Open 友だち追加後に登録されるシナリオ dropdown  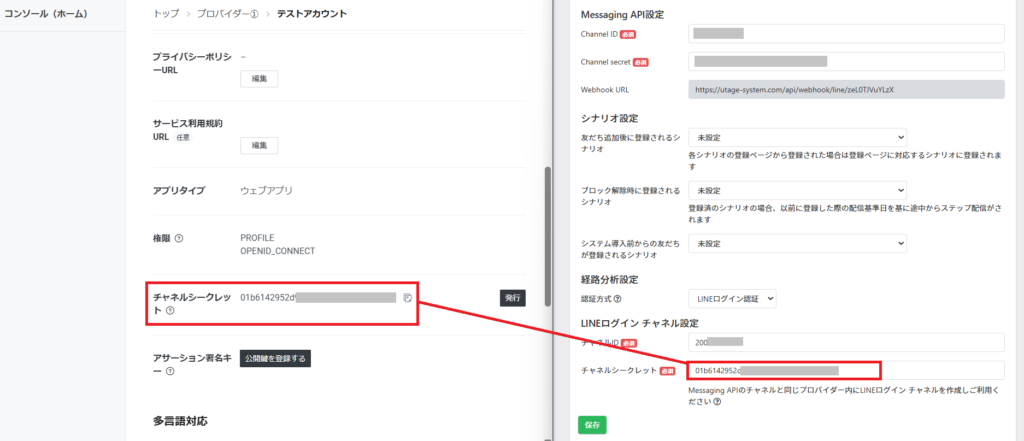point(798,136)
